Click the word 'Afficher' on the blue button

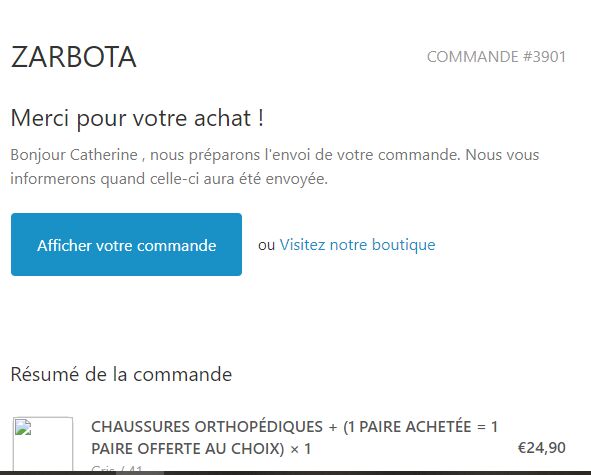[x=64, y=245]
